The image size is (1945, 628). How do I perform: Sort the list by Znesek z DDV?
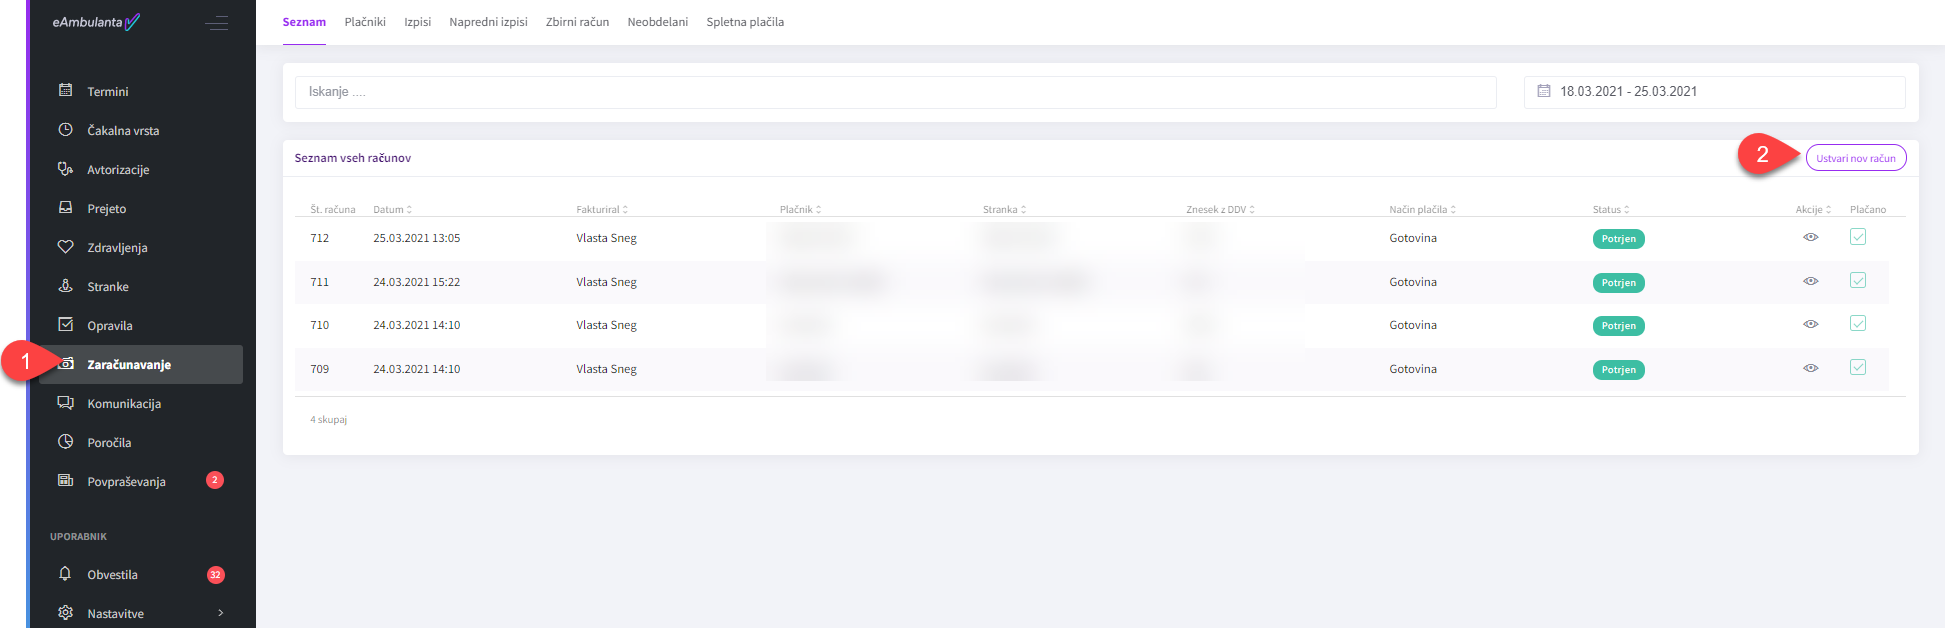point(1220,210)
